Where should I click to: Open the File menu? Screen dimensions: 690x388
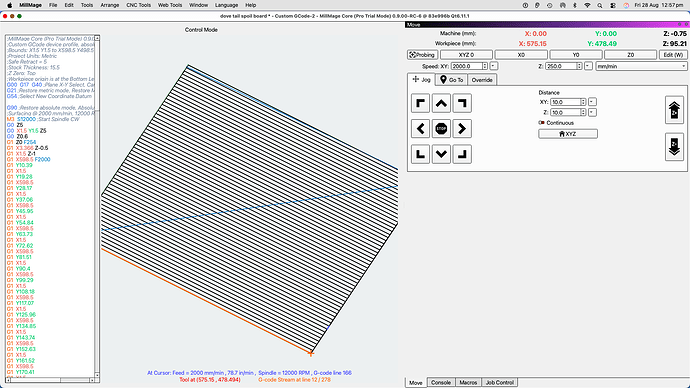(53, 5)
